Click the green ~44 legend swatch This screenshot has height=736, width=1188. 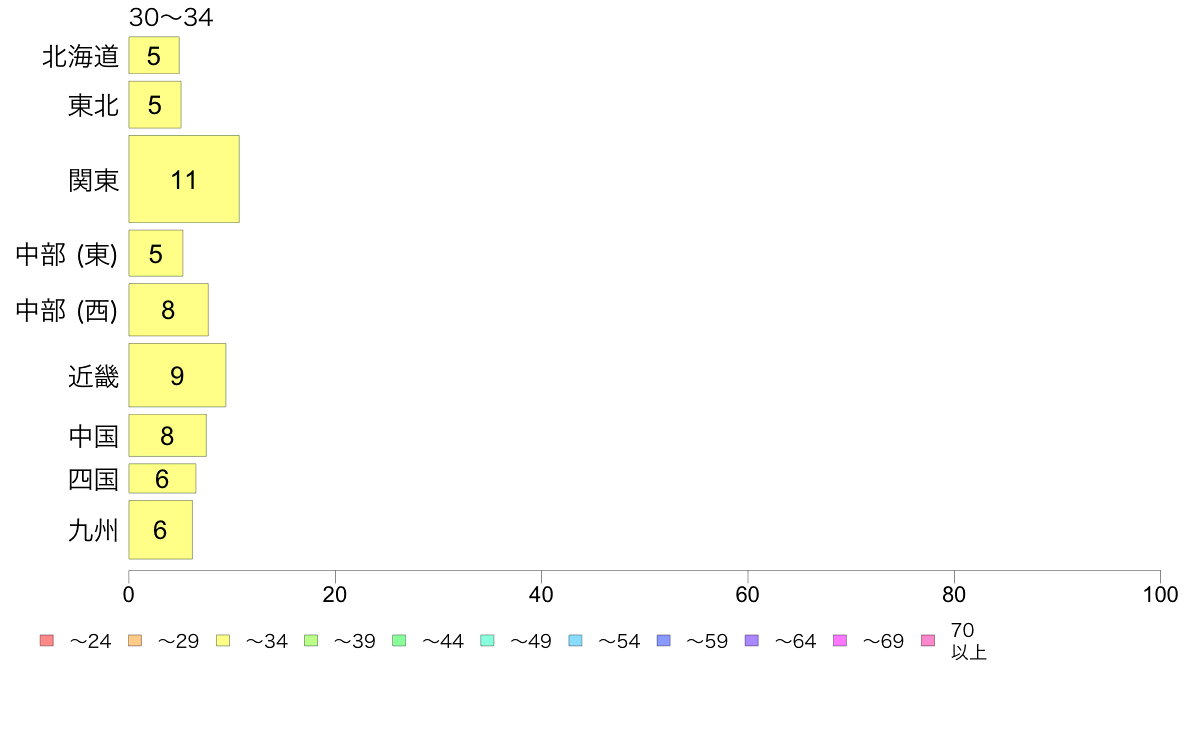pyautogui.click(x=399, y=640)
